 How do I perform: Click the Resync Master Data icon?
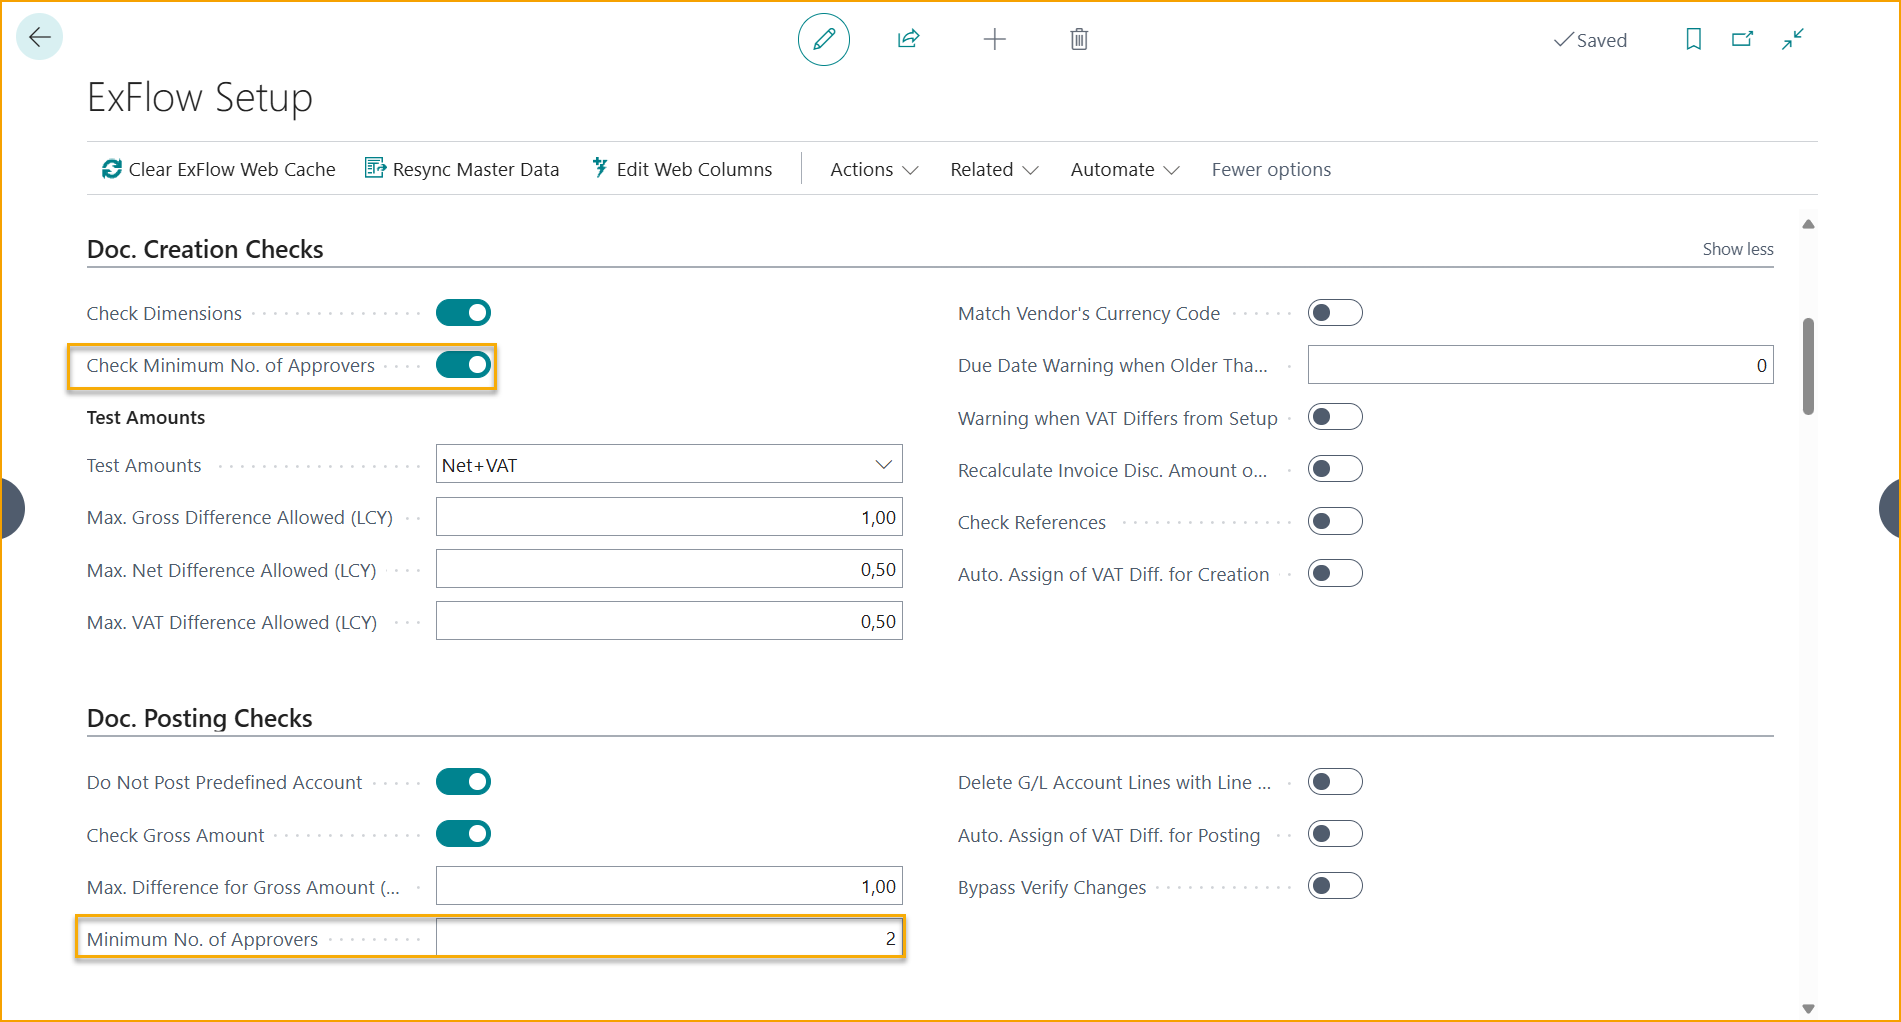(x=374, y=168)
